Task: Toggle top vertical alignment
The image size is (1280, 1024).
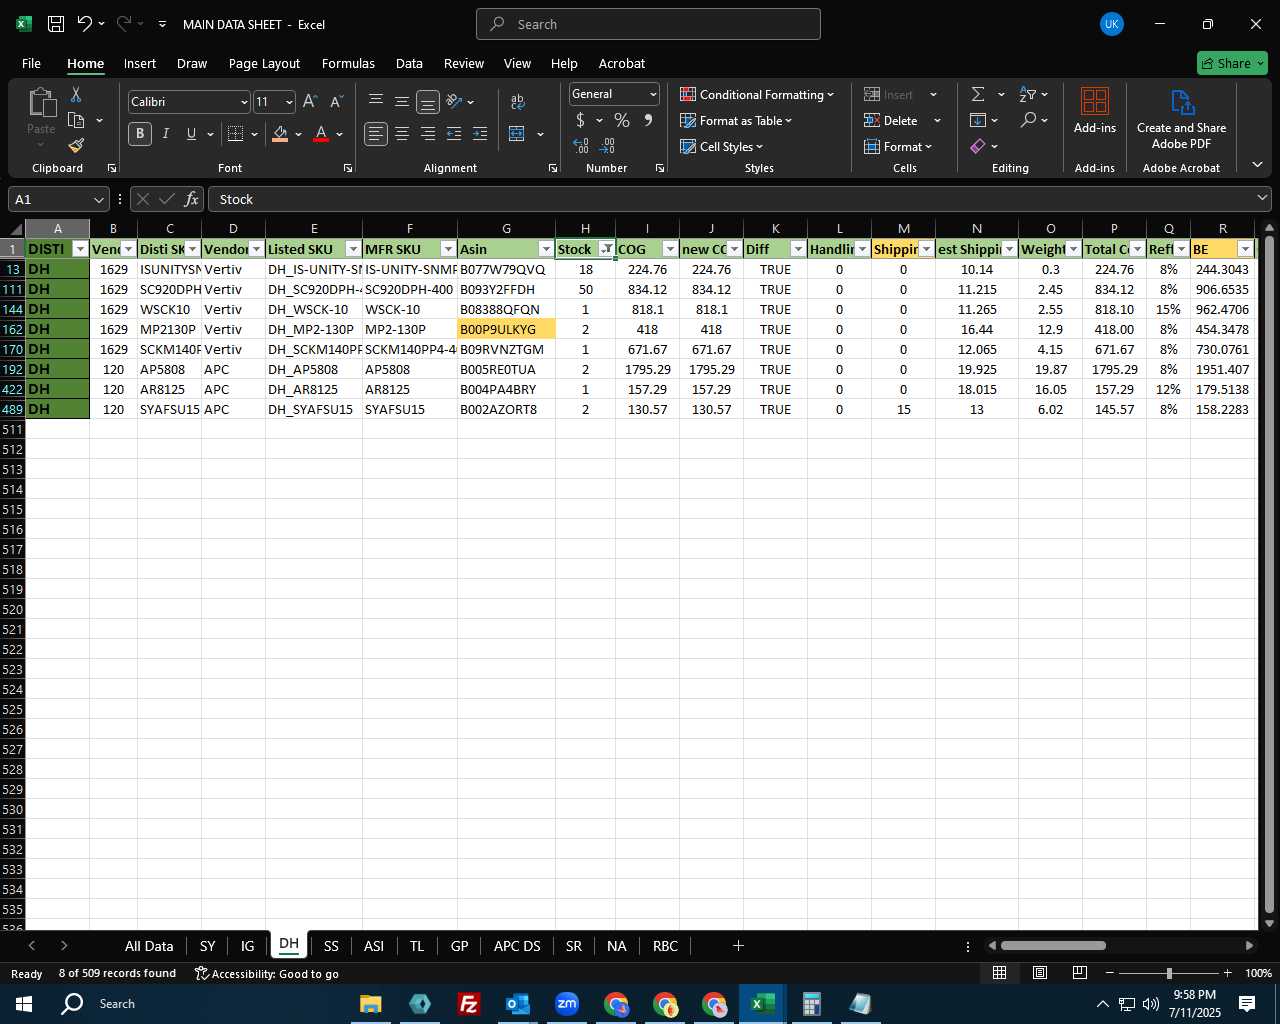Action: (376, 102)
